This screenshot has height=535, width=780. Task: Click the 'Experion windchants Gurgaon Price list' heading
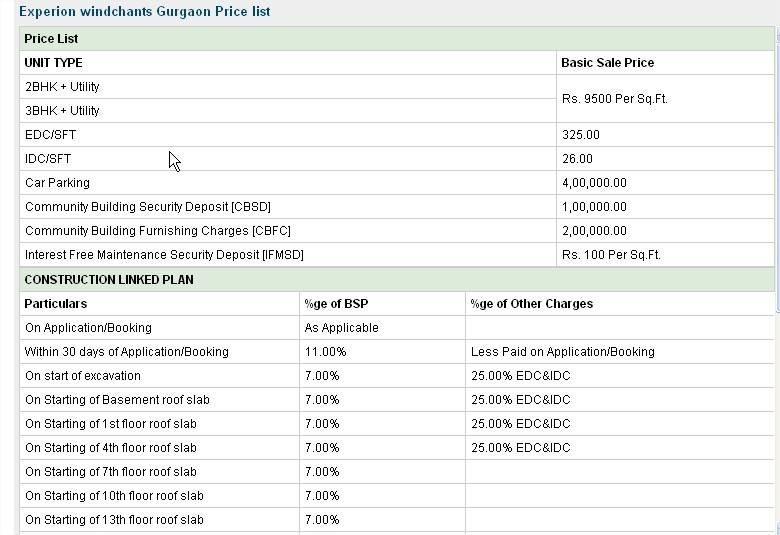[144, 11]
